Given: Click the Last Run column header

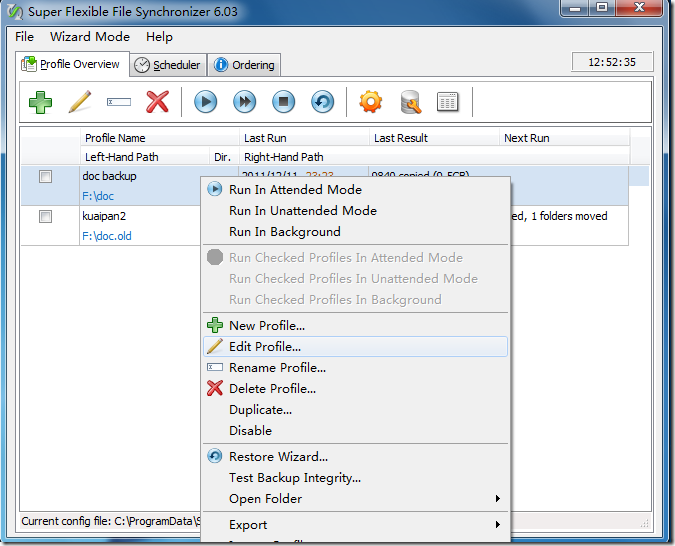Looking at the screenshot, I should tap(304, 138).
